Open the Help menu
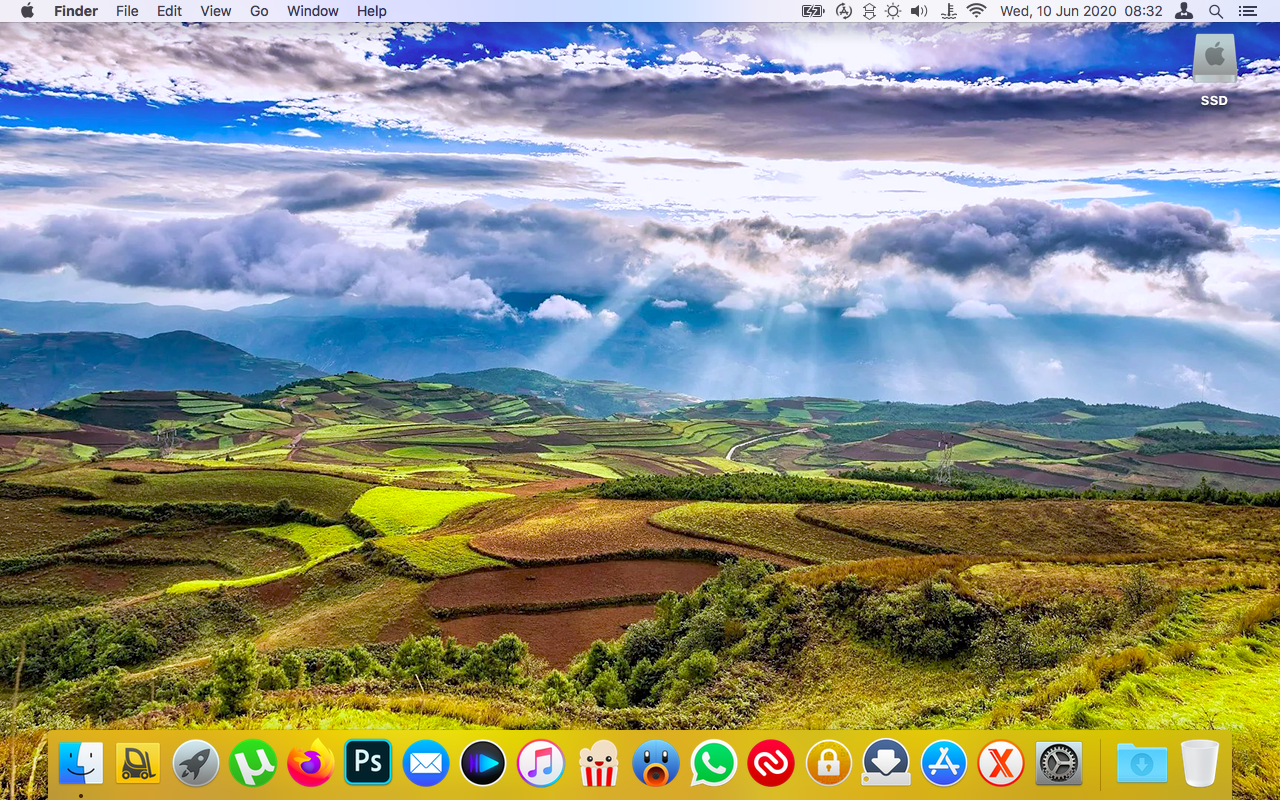This screenshot has width=1280, height=800. click(372, 11)
